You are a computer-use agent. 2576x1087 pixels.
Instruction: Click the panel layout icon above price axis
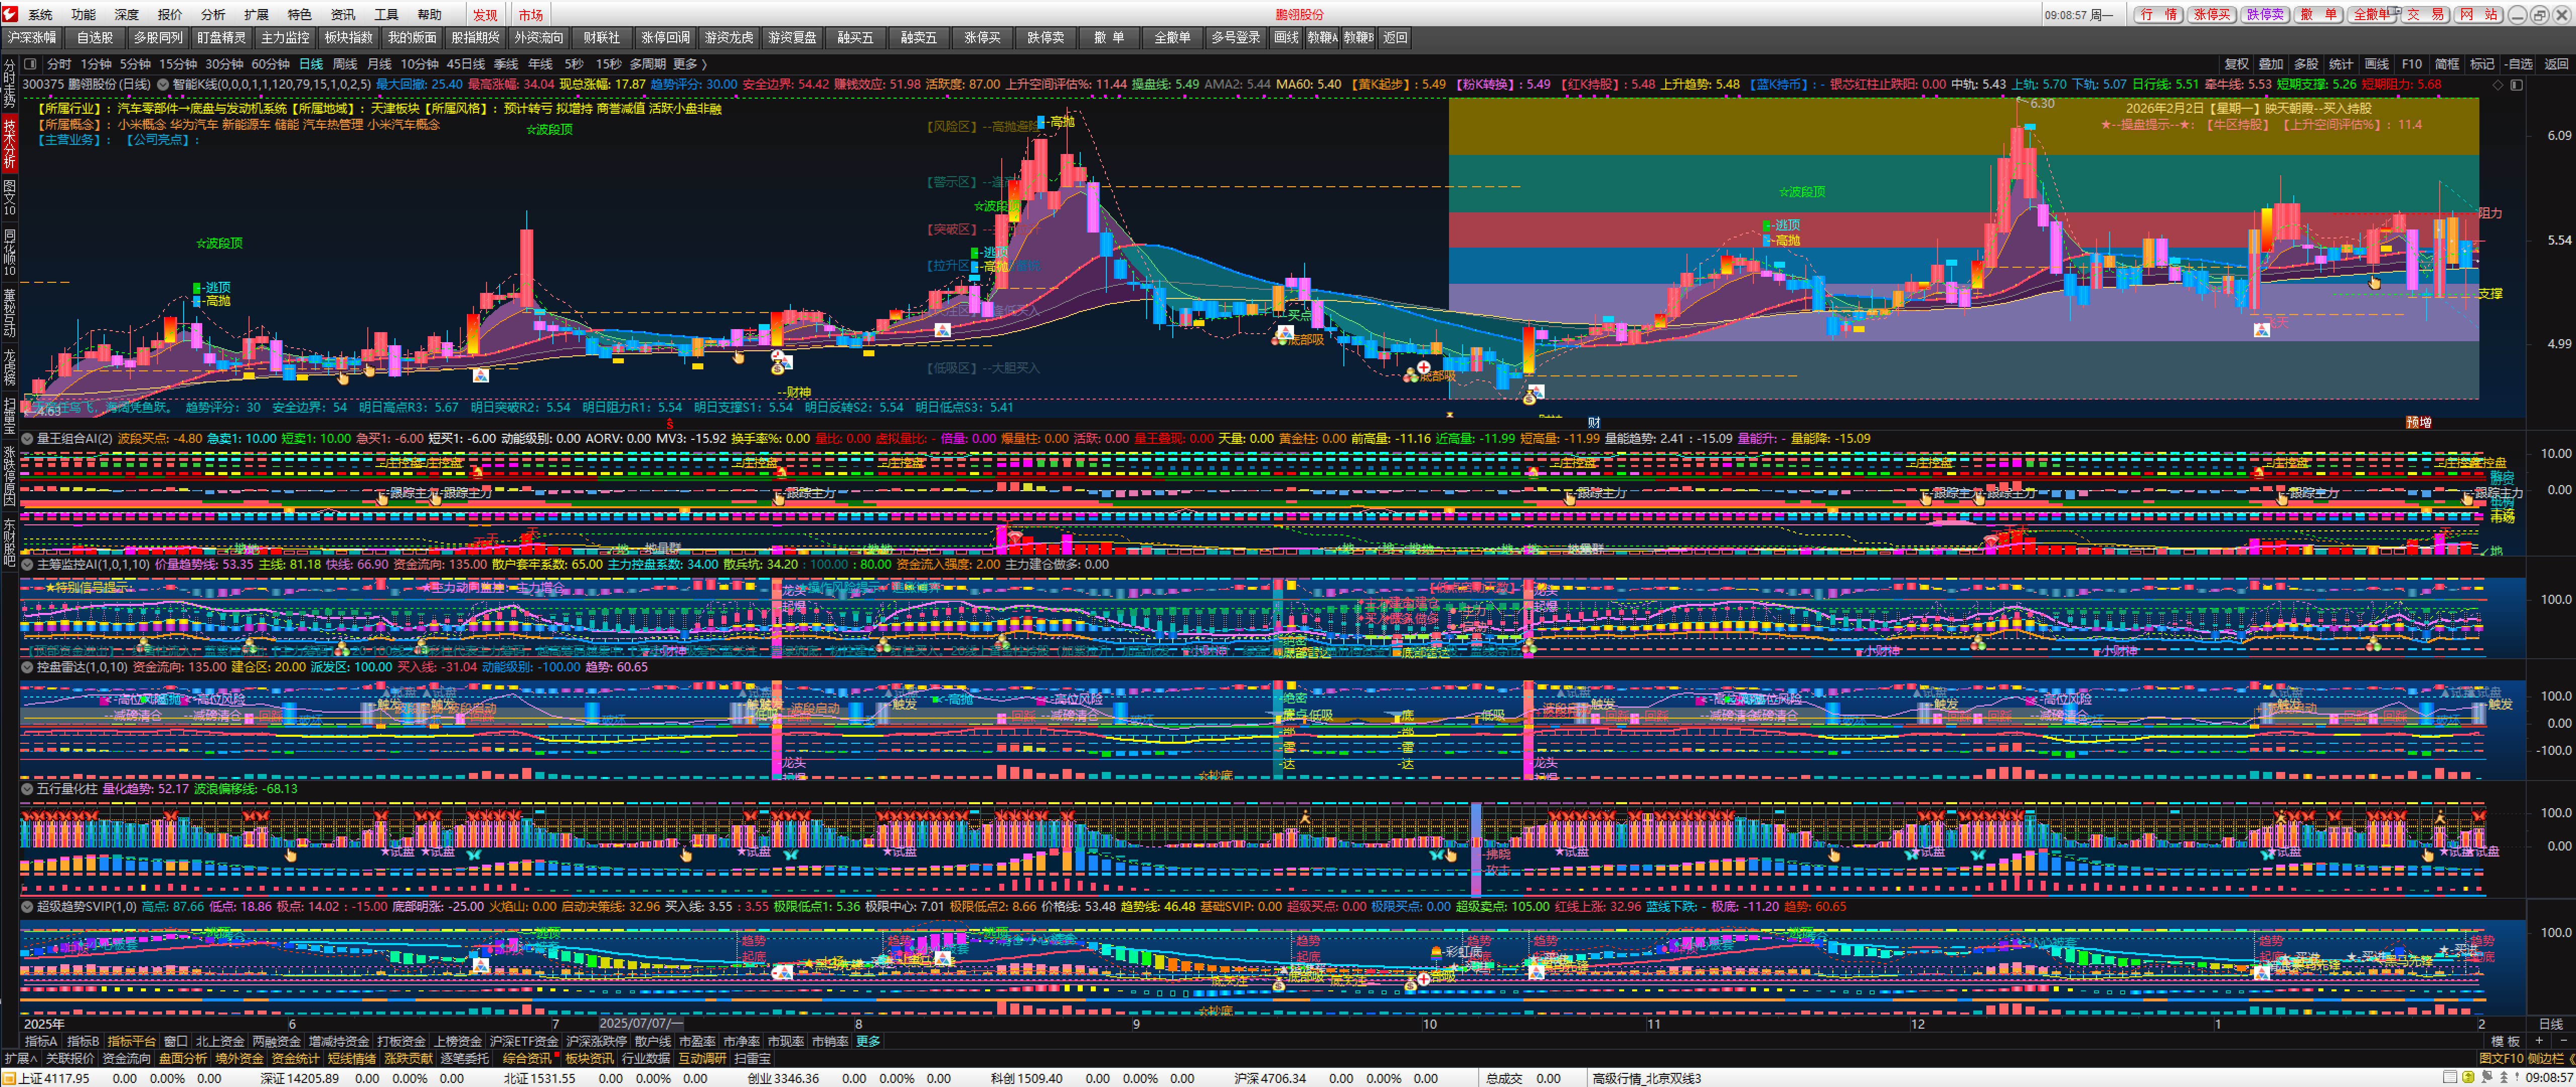[x=2516, y=85]
